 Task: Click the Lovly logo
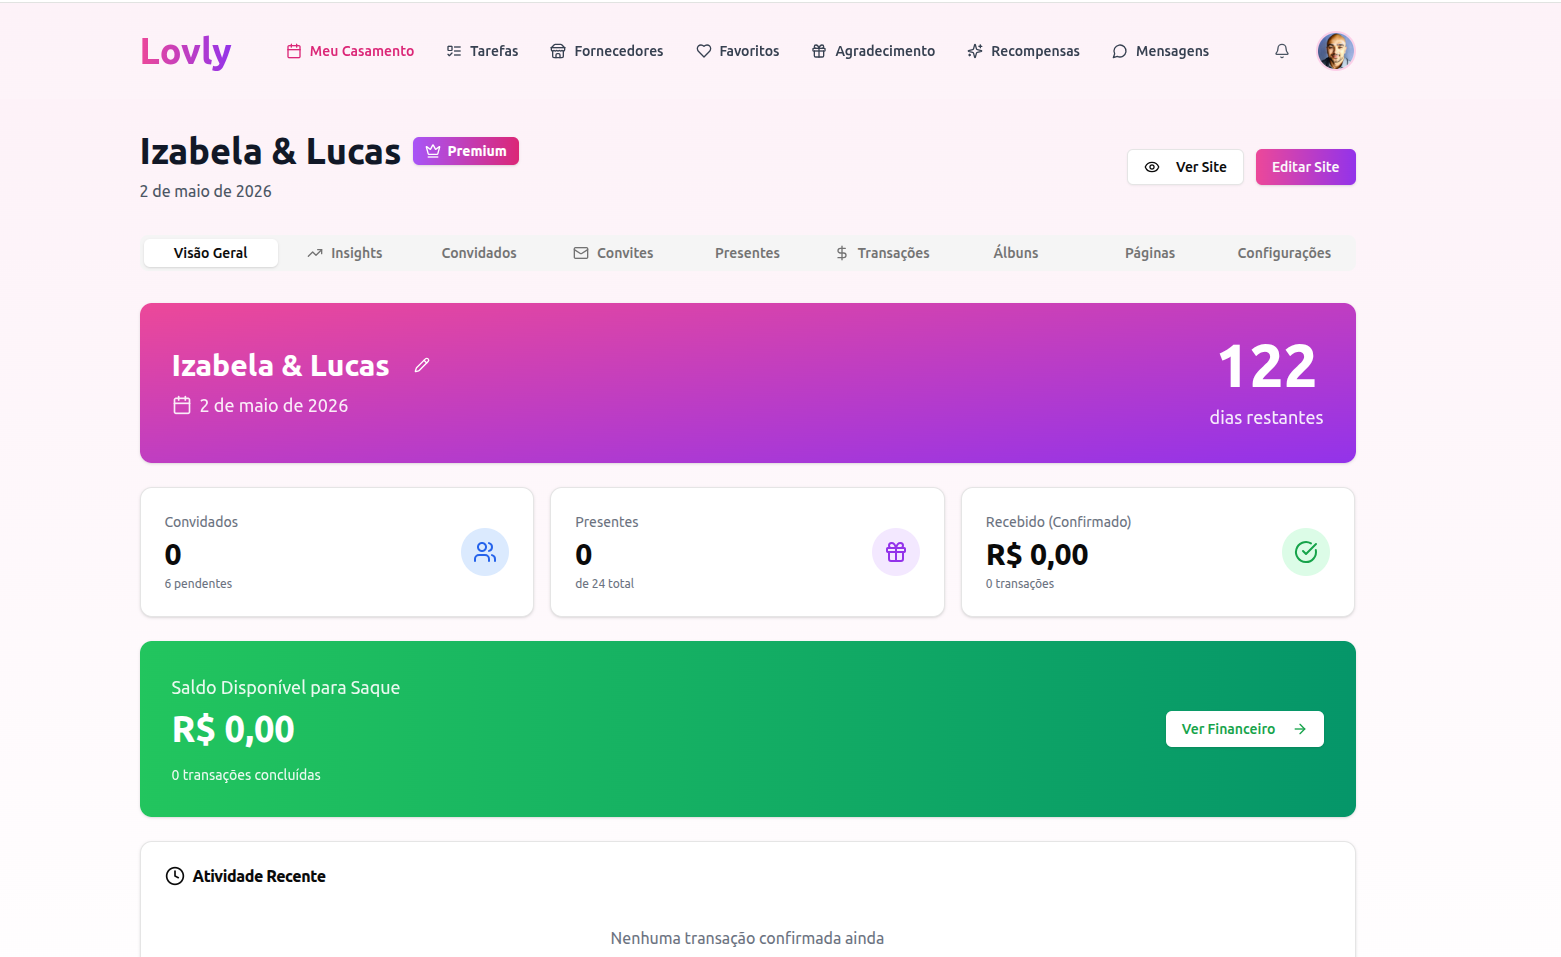tap(186, 51)
